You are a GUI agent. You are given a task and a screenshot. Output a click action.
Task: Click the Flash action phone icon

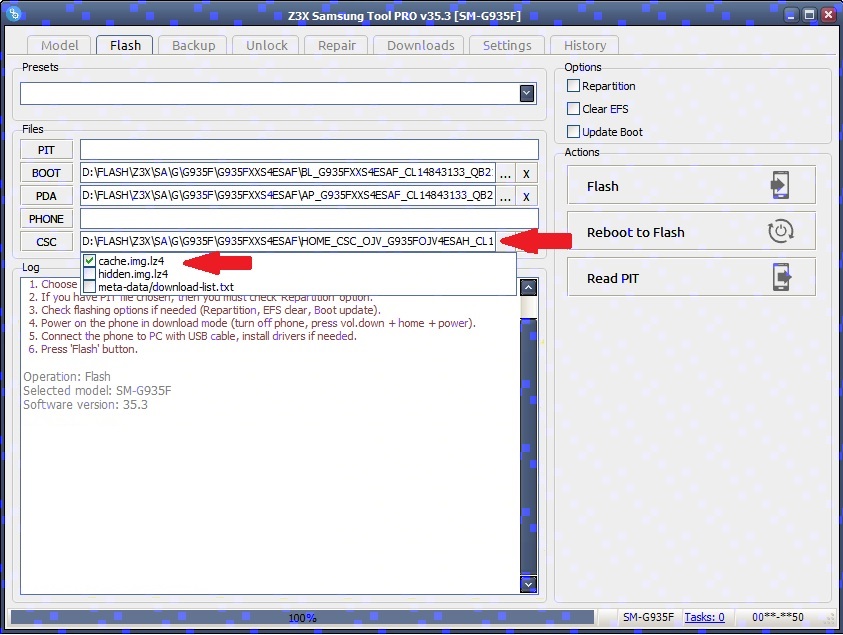(780, 185)
